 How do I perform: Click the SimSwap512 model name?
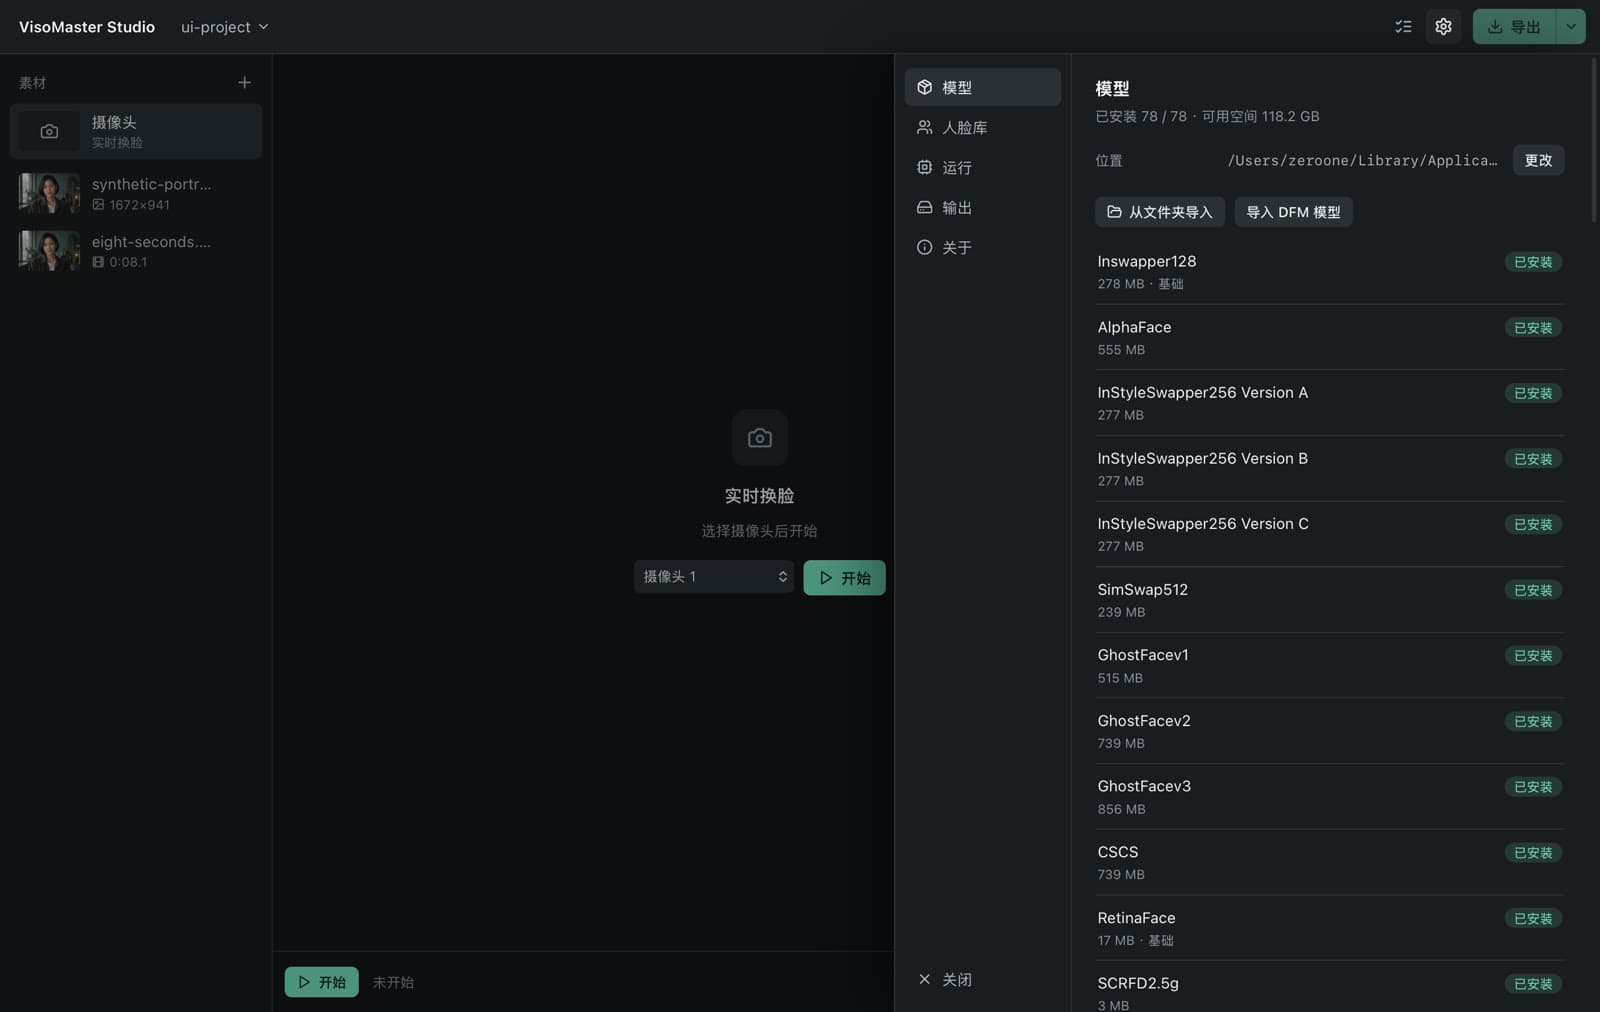(x=1143, y=589)
